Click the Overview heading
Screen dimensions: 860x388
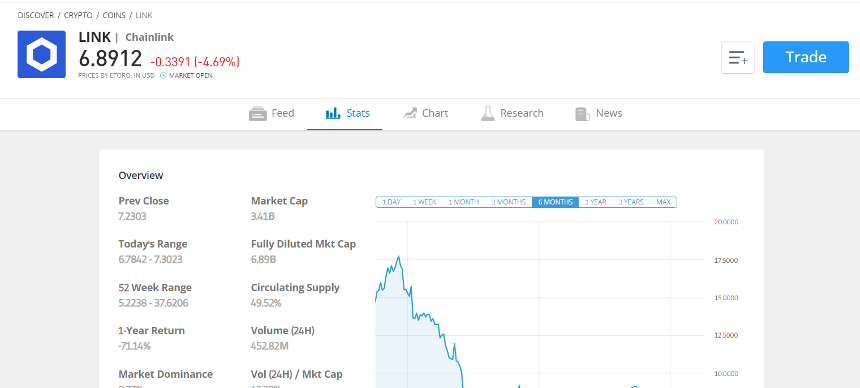click(141, 176)
